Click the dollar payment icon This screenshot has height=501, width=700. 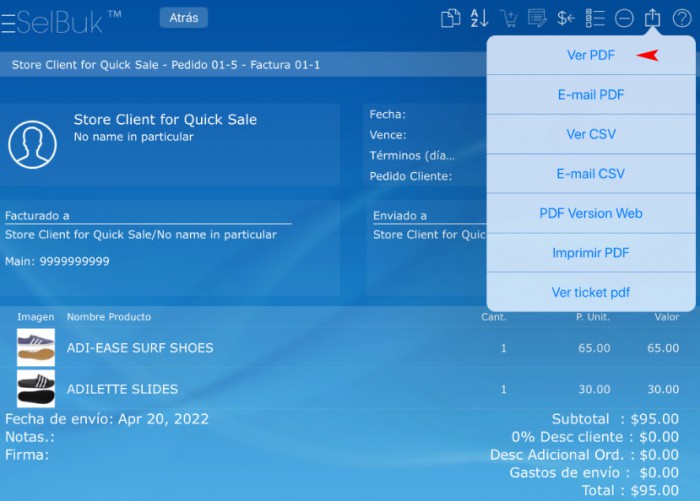(566, 18)
